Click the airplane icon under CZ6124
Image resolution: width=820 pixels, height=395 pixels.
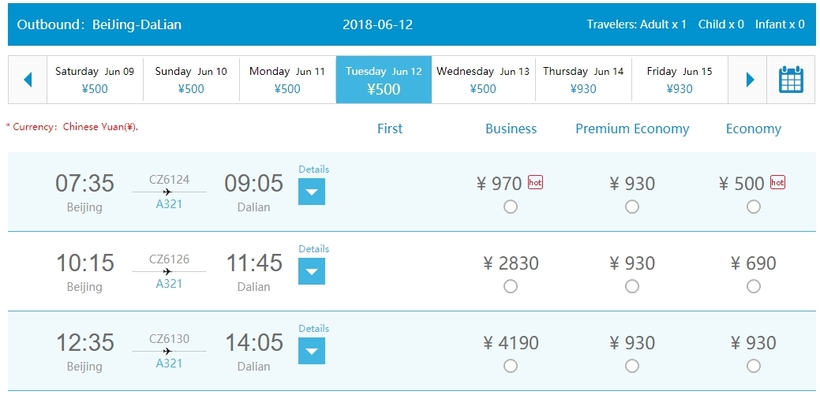[x=167, y=192]
